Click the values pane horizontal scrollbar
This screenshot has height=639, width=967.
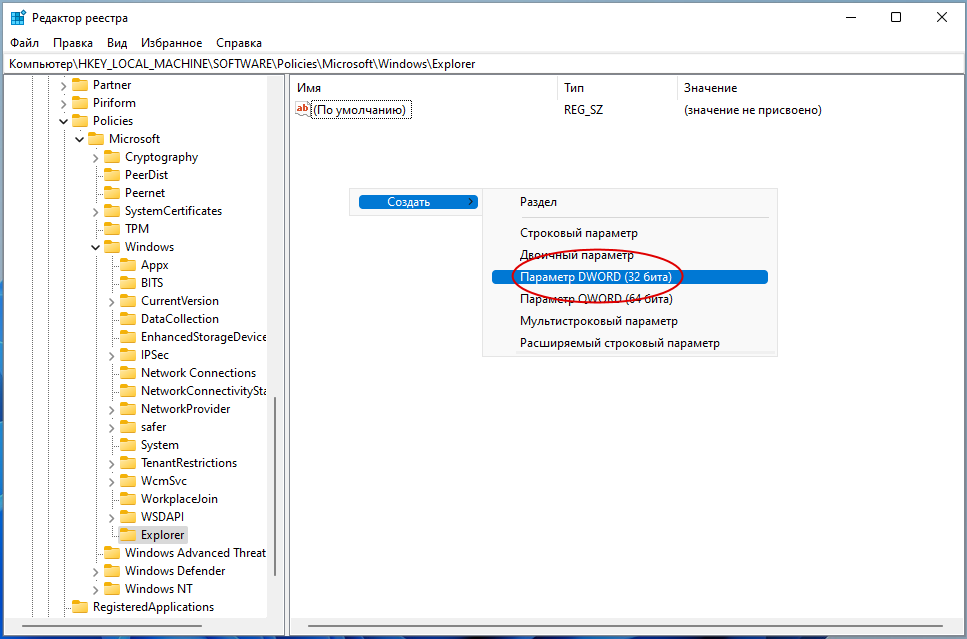[626, 627]
